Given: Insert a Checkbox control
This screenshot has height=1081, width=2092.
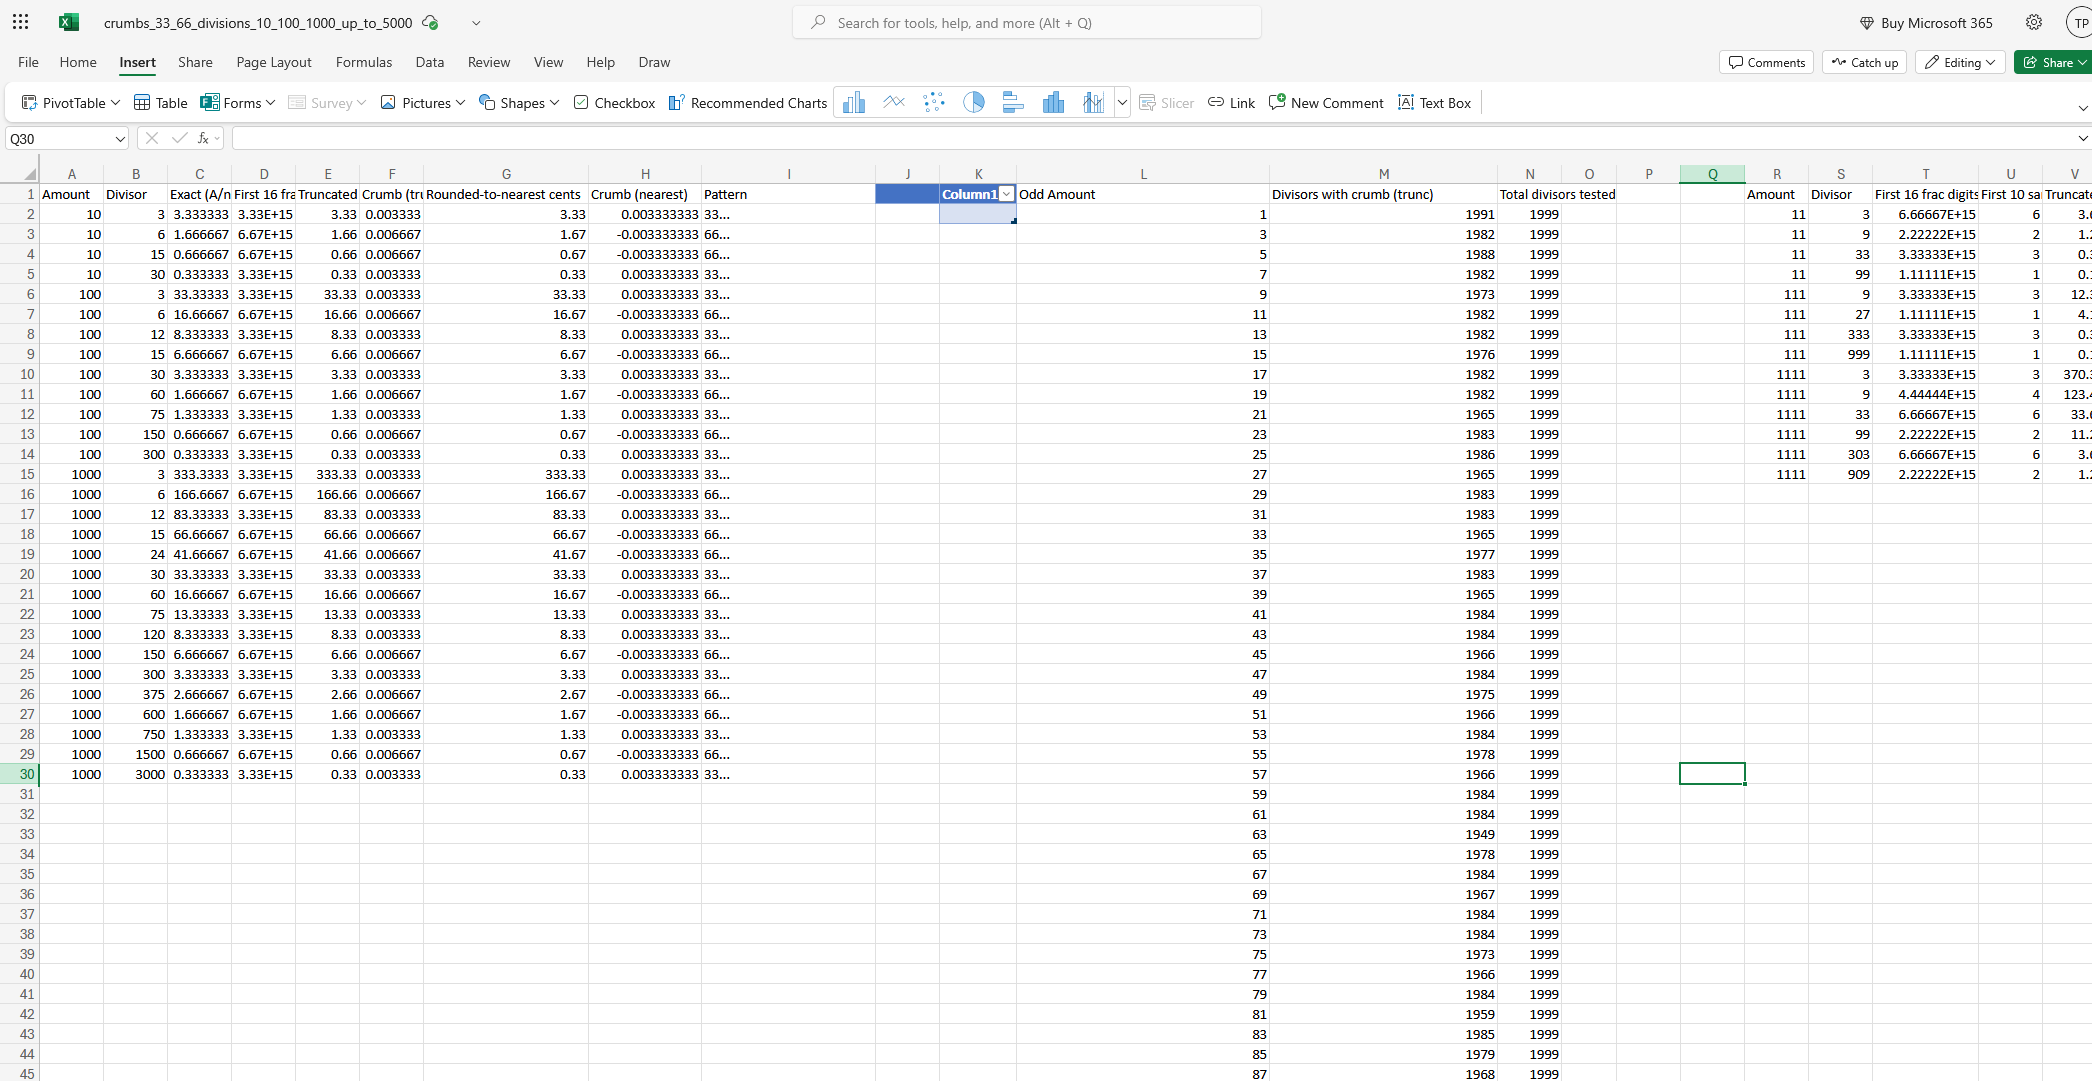Looking at the screenshot, I should pos(614,103).
